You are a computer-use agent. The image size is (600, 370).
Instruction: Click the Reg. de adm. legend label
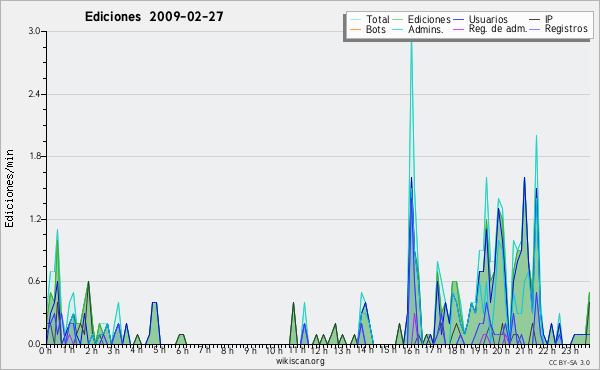coord(498,29)
